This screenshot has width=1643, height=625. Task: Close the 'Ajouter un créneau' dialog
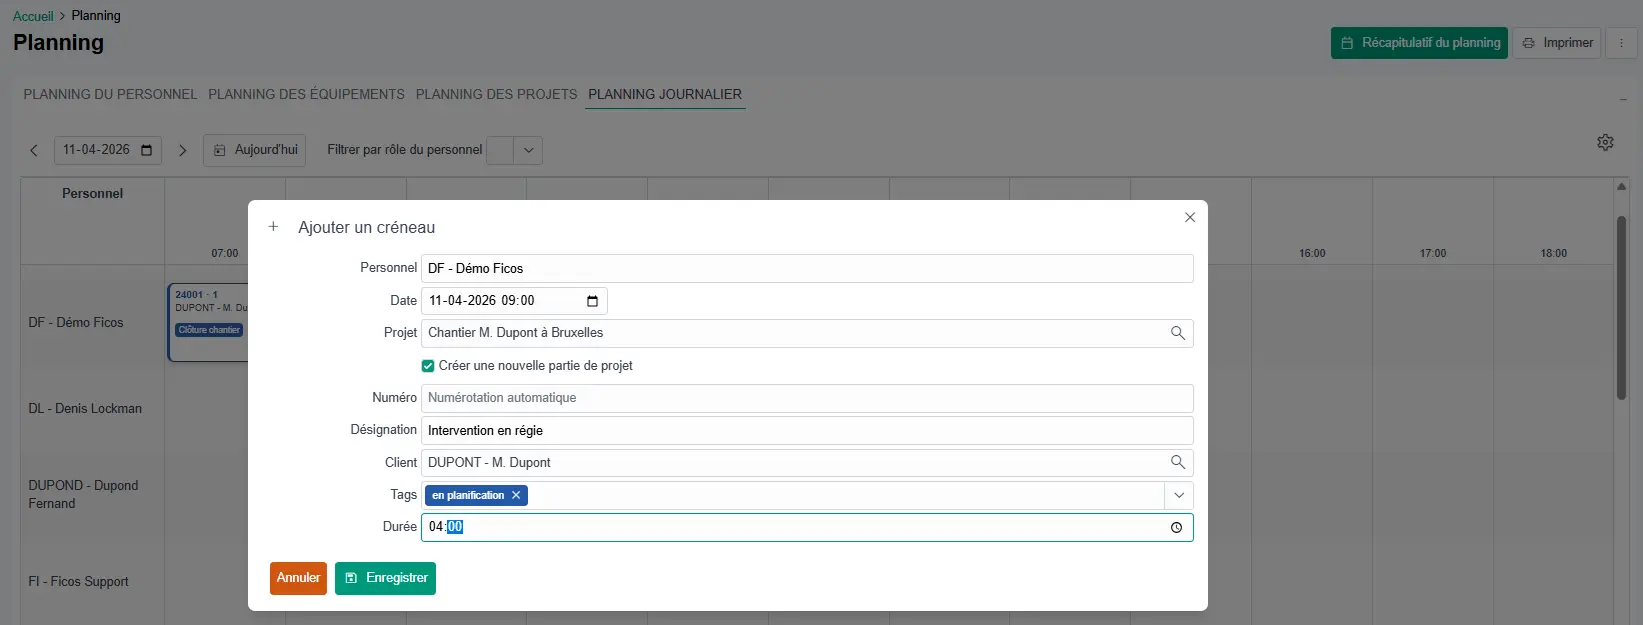coord(1189,217)
